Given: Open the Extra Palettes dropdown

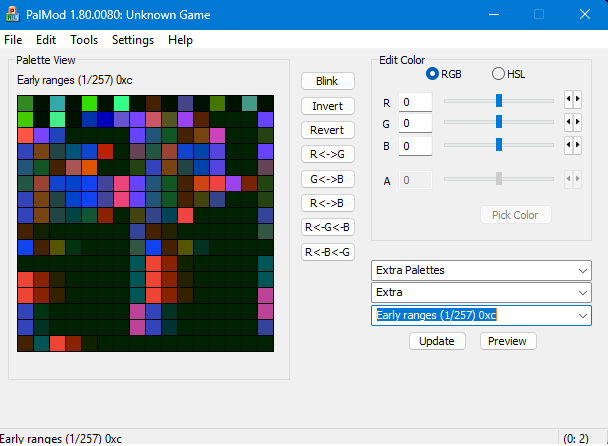Looking at the screenshot, I should [481, 270].
